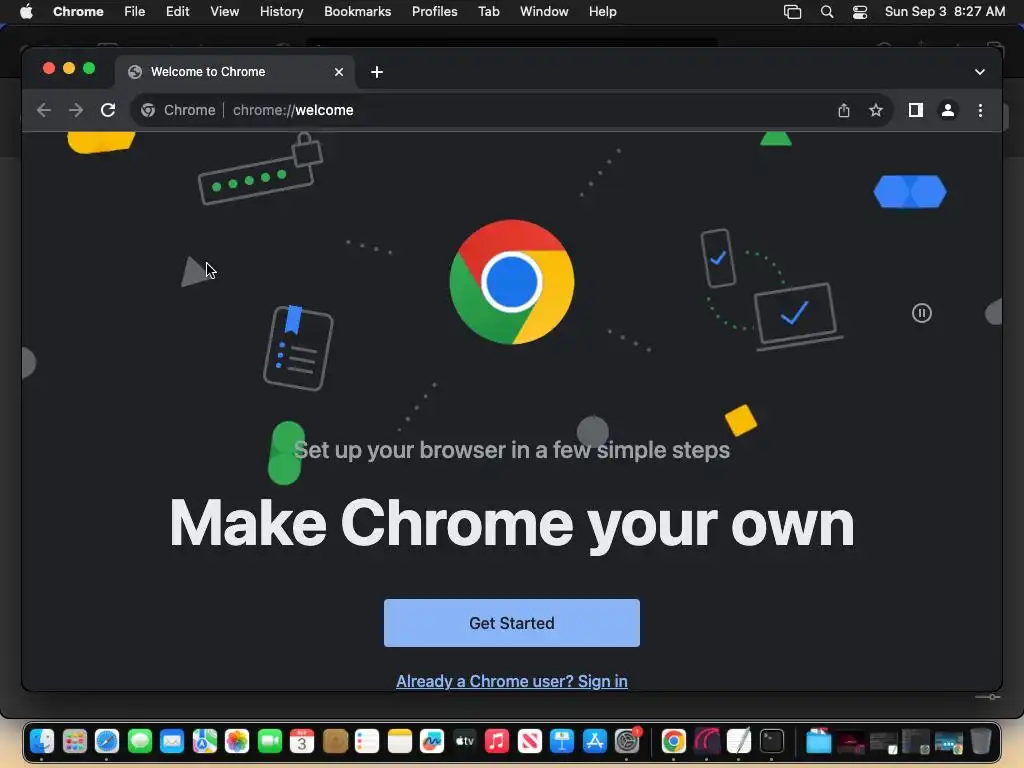Go back using the back arrow
Screen dimensions: 1024x768
coord(44,110)
